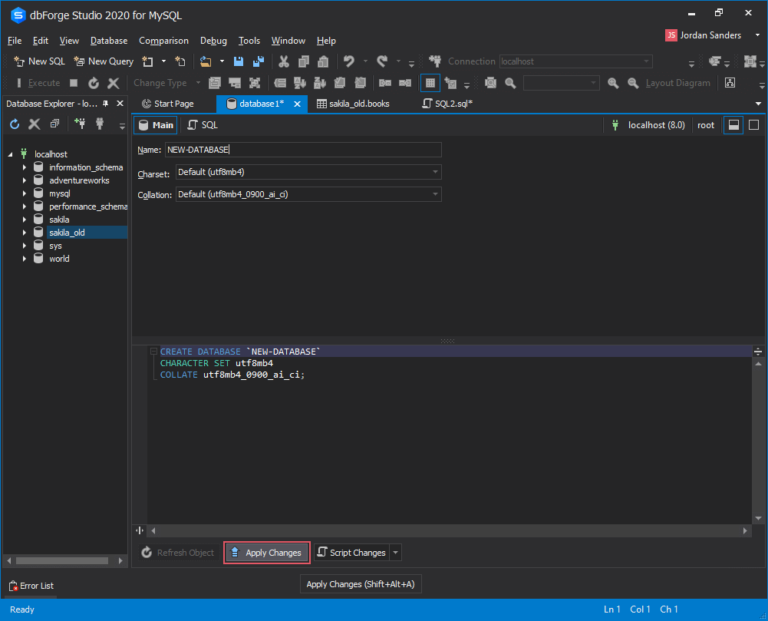Click the Zoom Out magnifier icon
Image resolution: width=768 pixels, height=621 pixels.
pyautogui.click(x=633, y=83)
